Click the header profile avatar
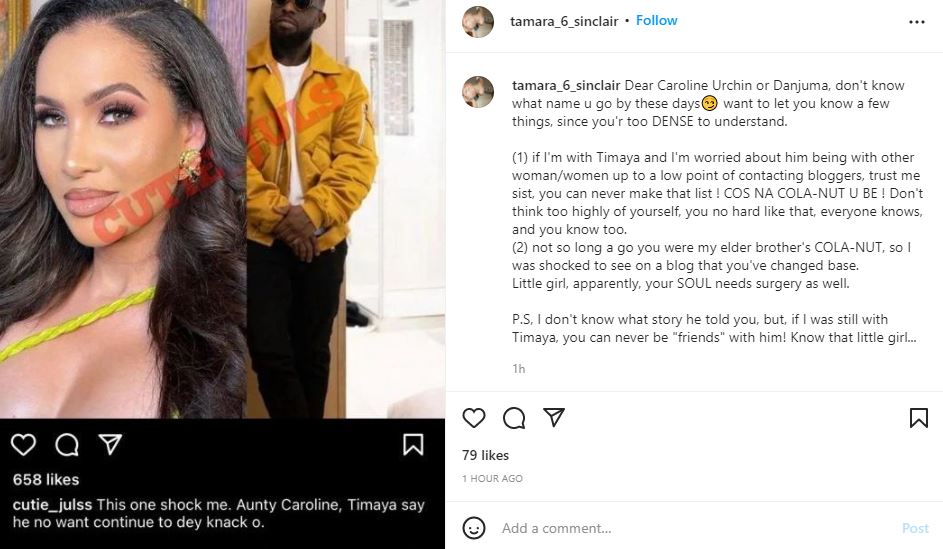 478,22
